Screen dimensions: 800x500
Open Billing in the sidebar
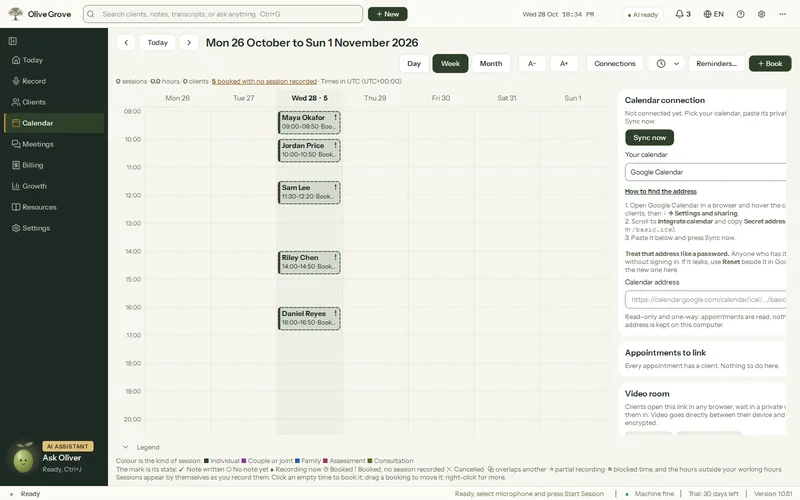click(x=54, y=165)
